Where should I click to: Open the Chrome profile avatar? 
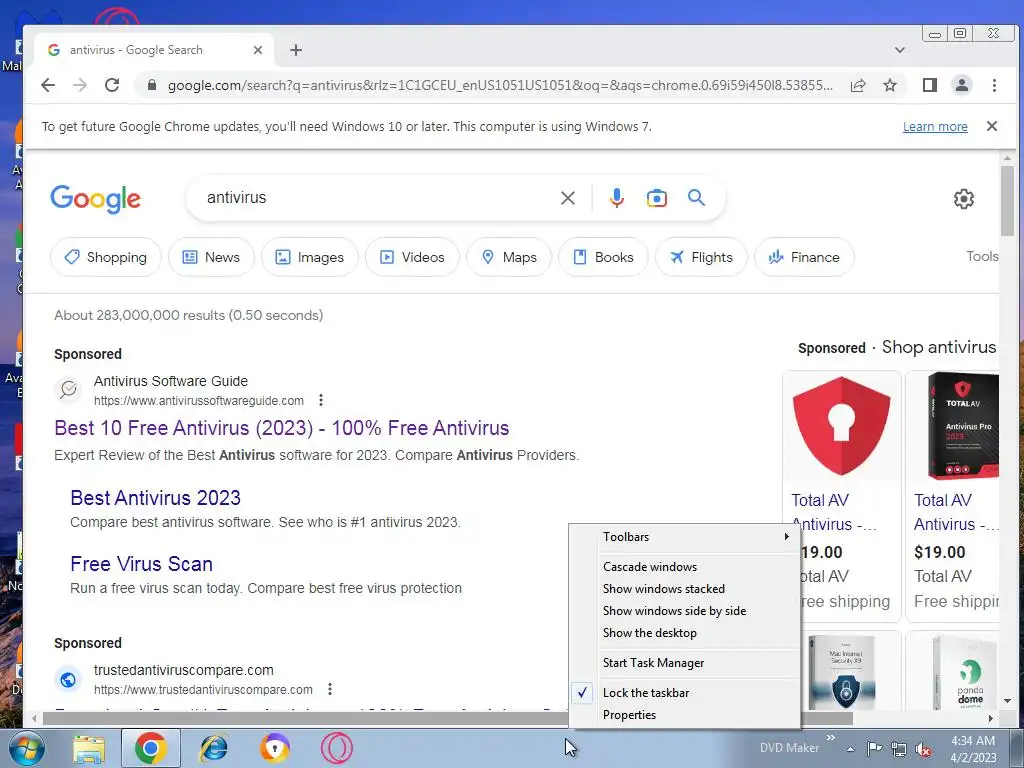coord(961,85)
